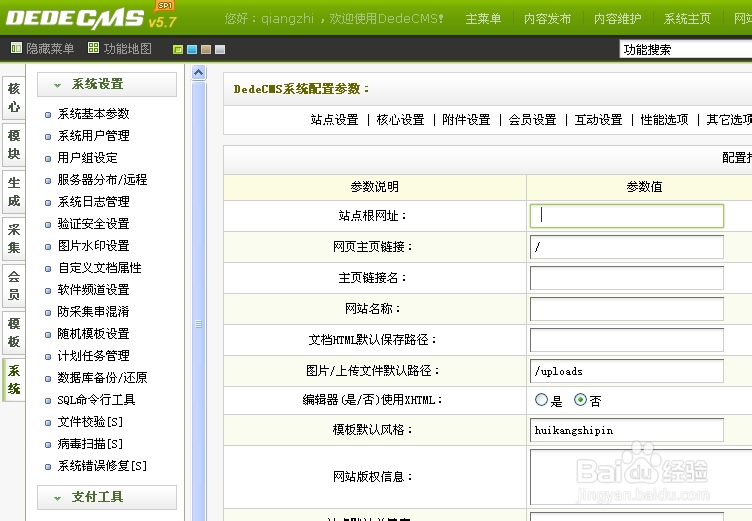
Task: Open 系统主页 in top navigation
Action: point(687,19)
